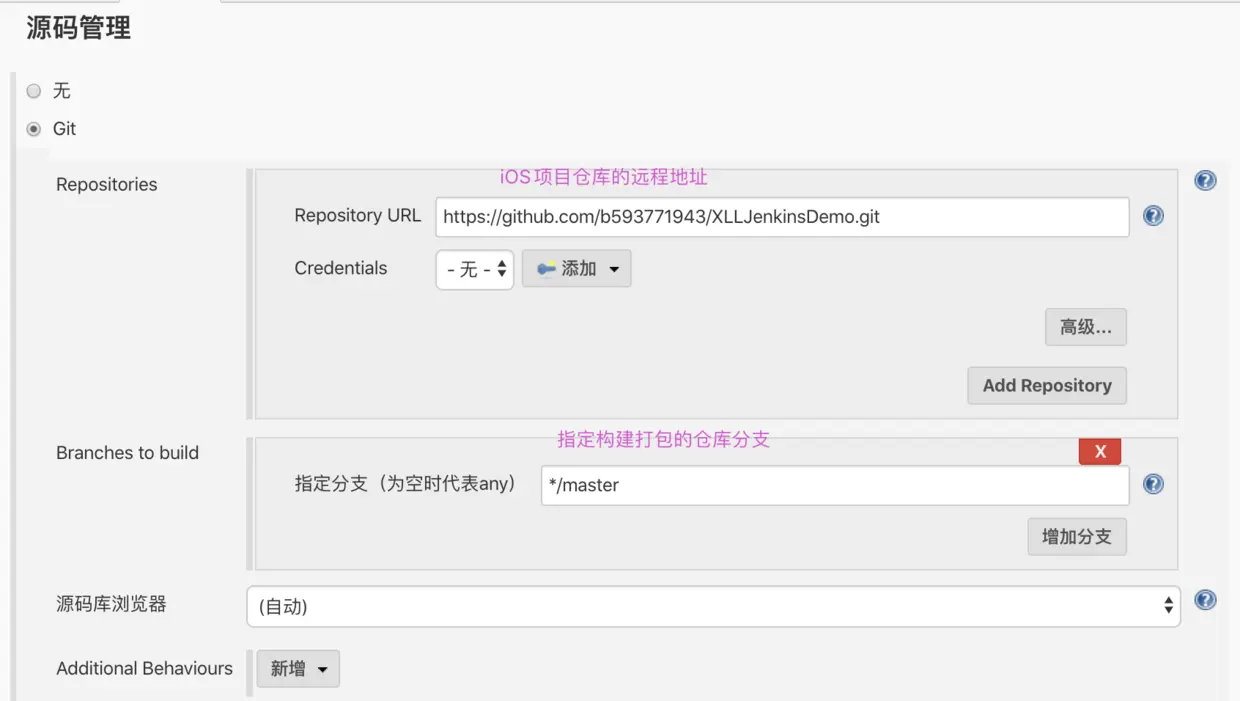Click the 增加分支 button

[x=1077, y=537]
